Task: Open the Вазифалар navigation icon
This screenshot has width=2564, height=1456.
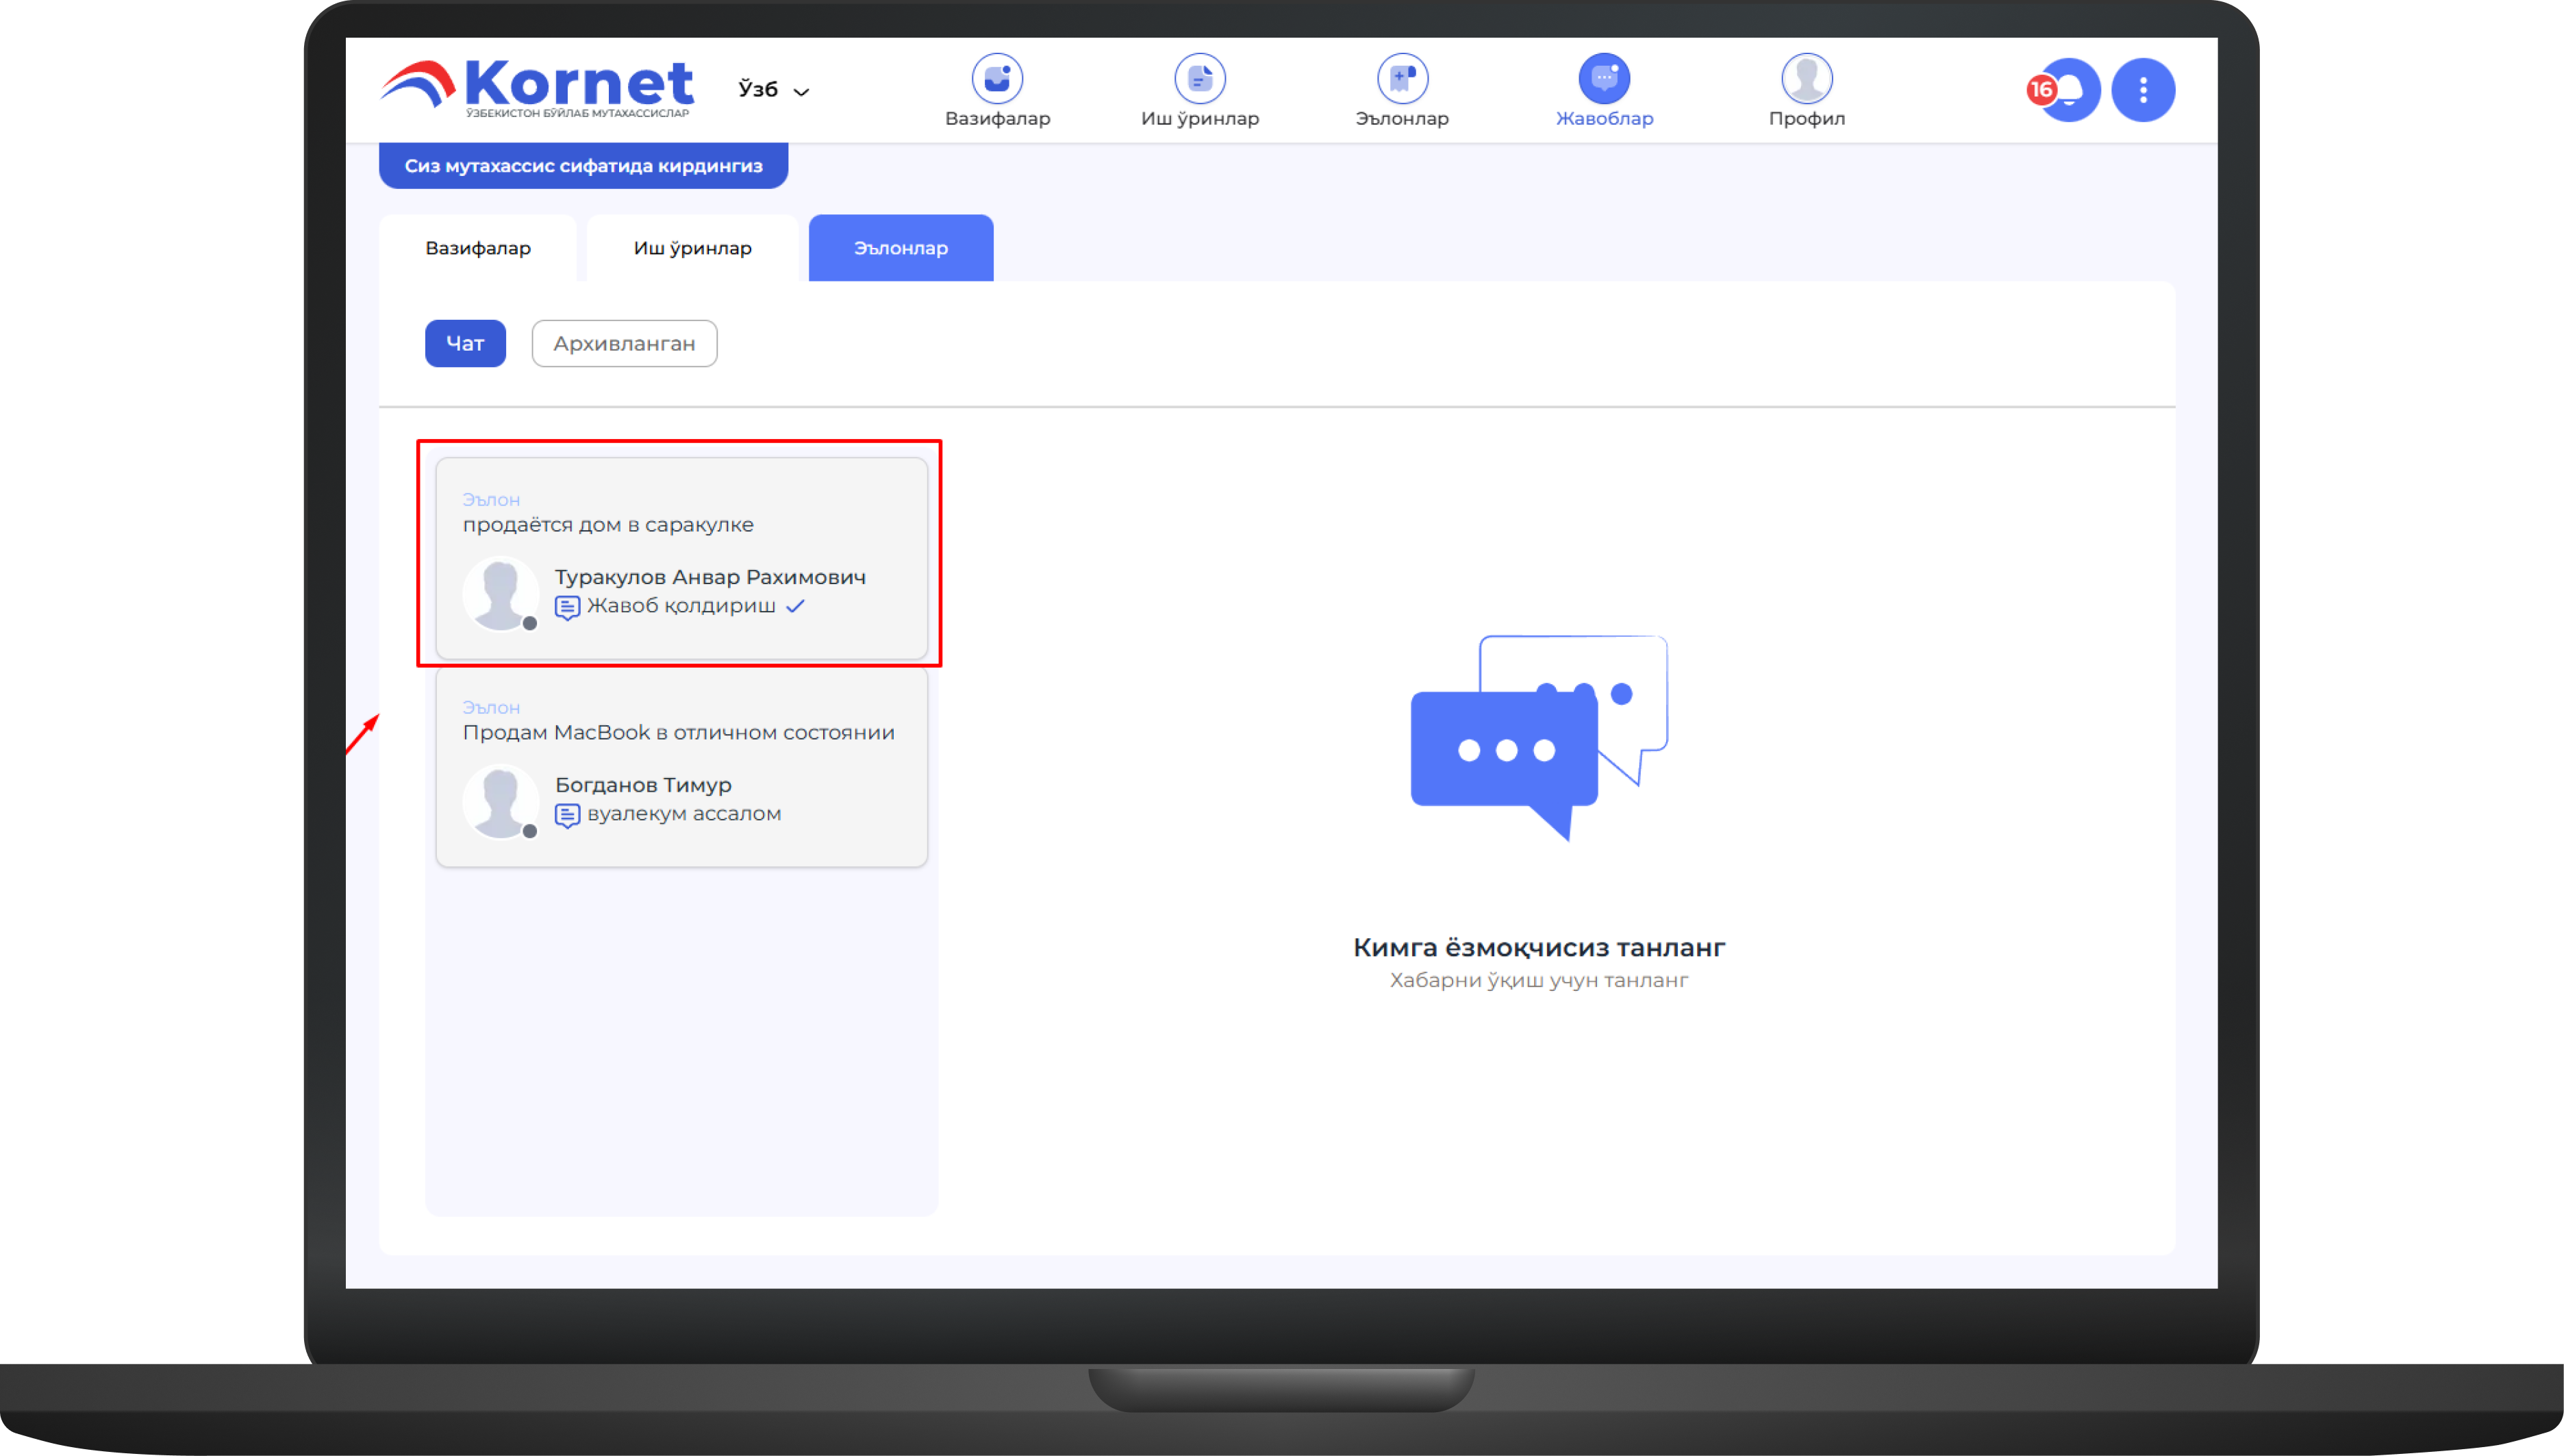Action: click(x=997, y=79)
